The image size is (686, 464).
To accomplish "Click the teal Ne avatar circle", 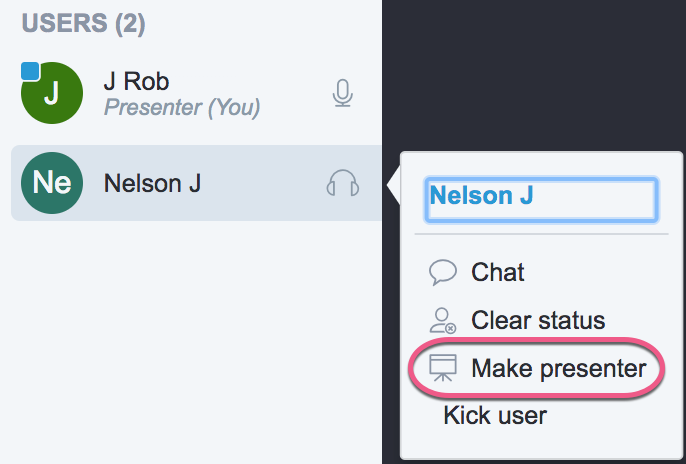I will pyautogui.click(x=50, y=183).
